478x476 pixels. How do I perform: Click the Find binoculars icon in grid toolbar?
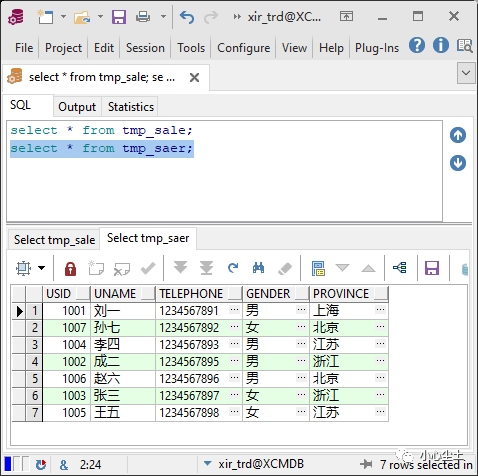point(258,268)
